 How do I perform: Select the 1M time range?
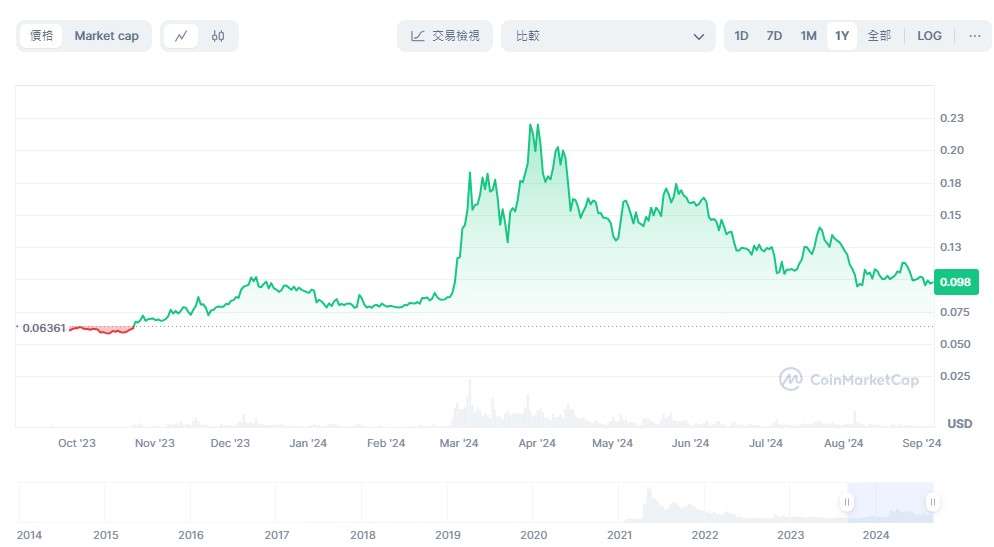pos(808,36)
